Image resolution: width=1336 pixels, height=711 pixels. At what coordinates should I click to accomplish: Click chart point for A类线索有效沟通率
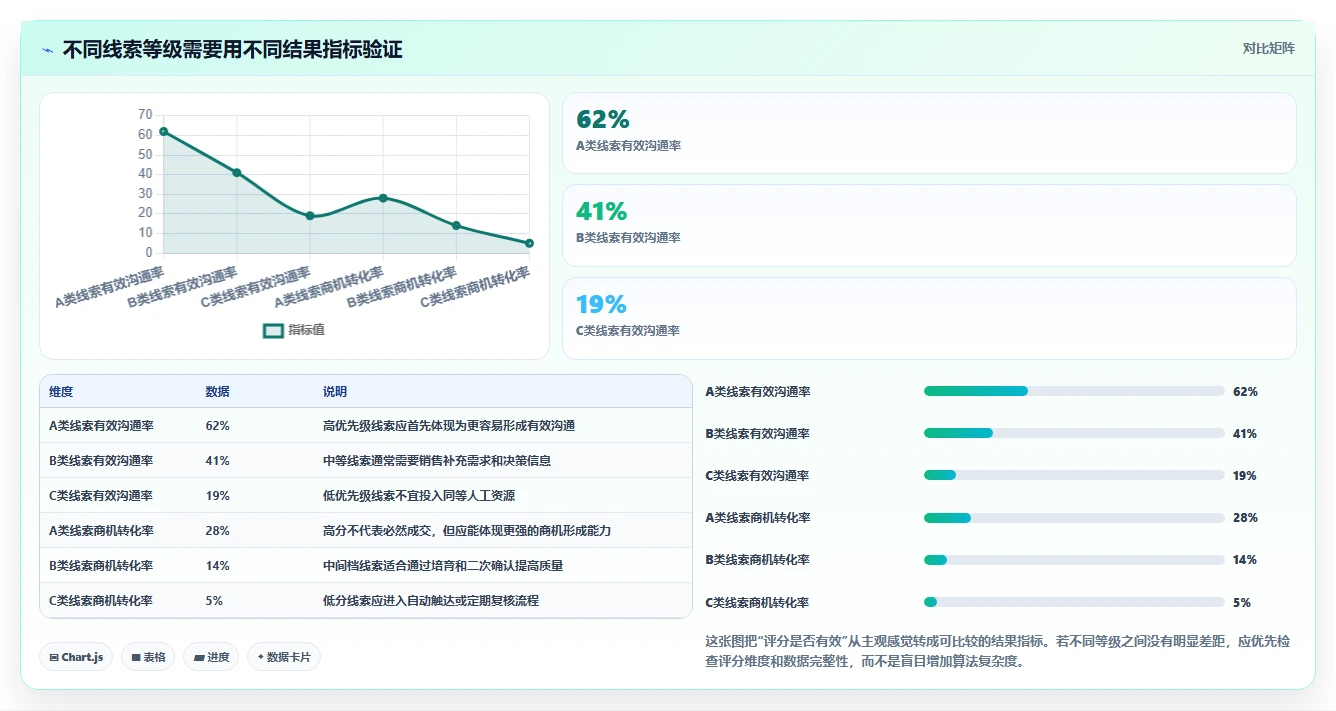(164, 131)
